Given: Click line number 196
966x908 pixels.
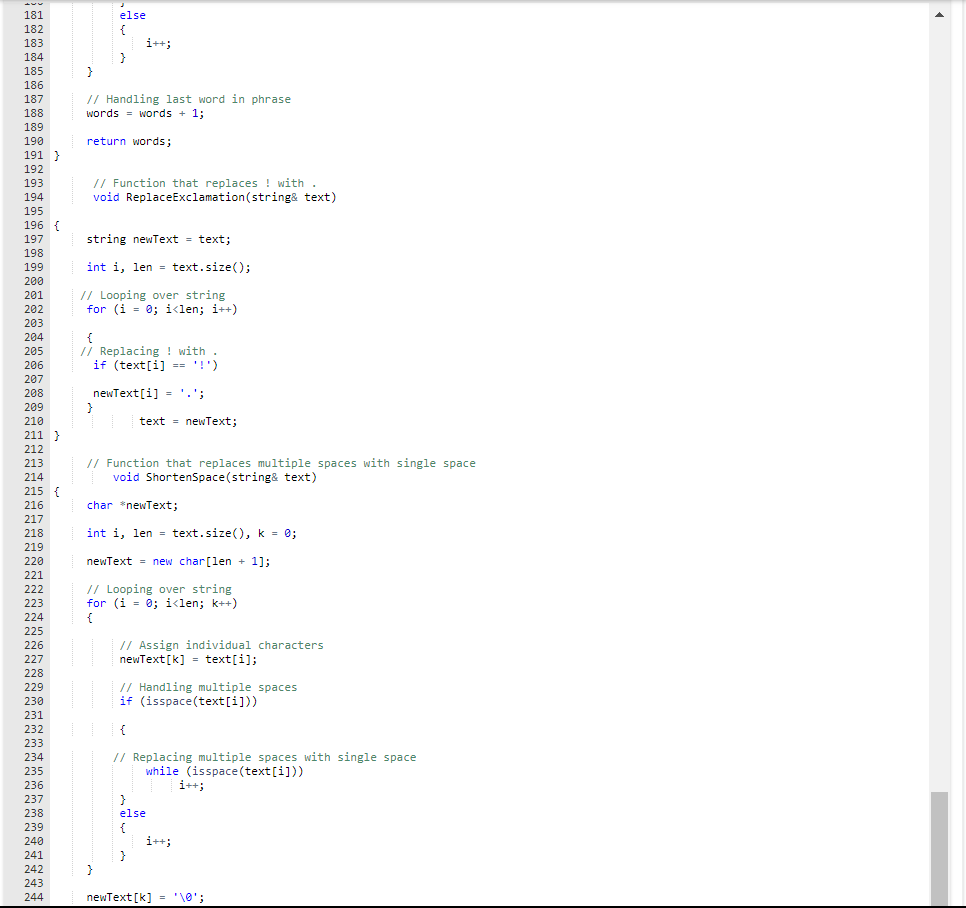Looking at the screenshot, I should [x=33, y=225].
